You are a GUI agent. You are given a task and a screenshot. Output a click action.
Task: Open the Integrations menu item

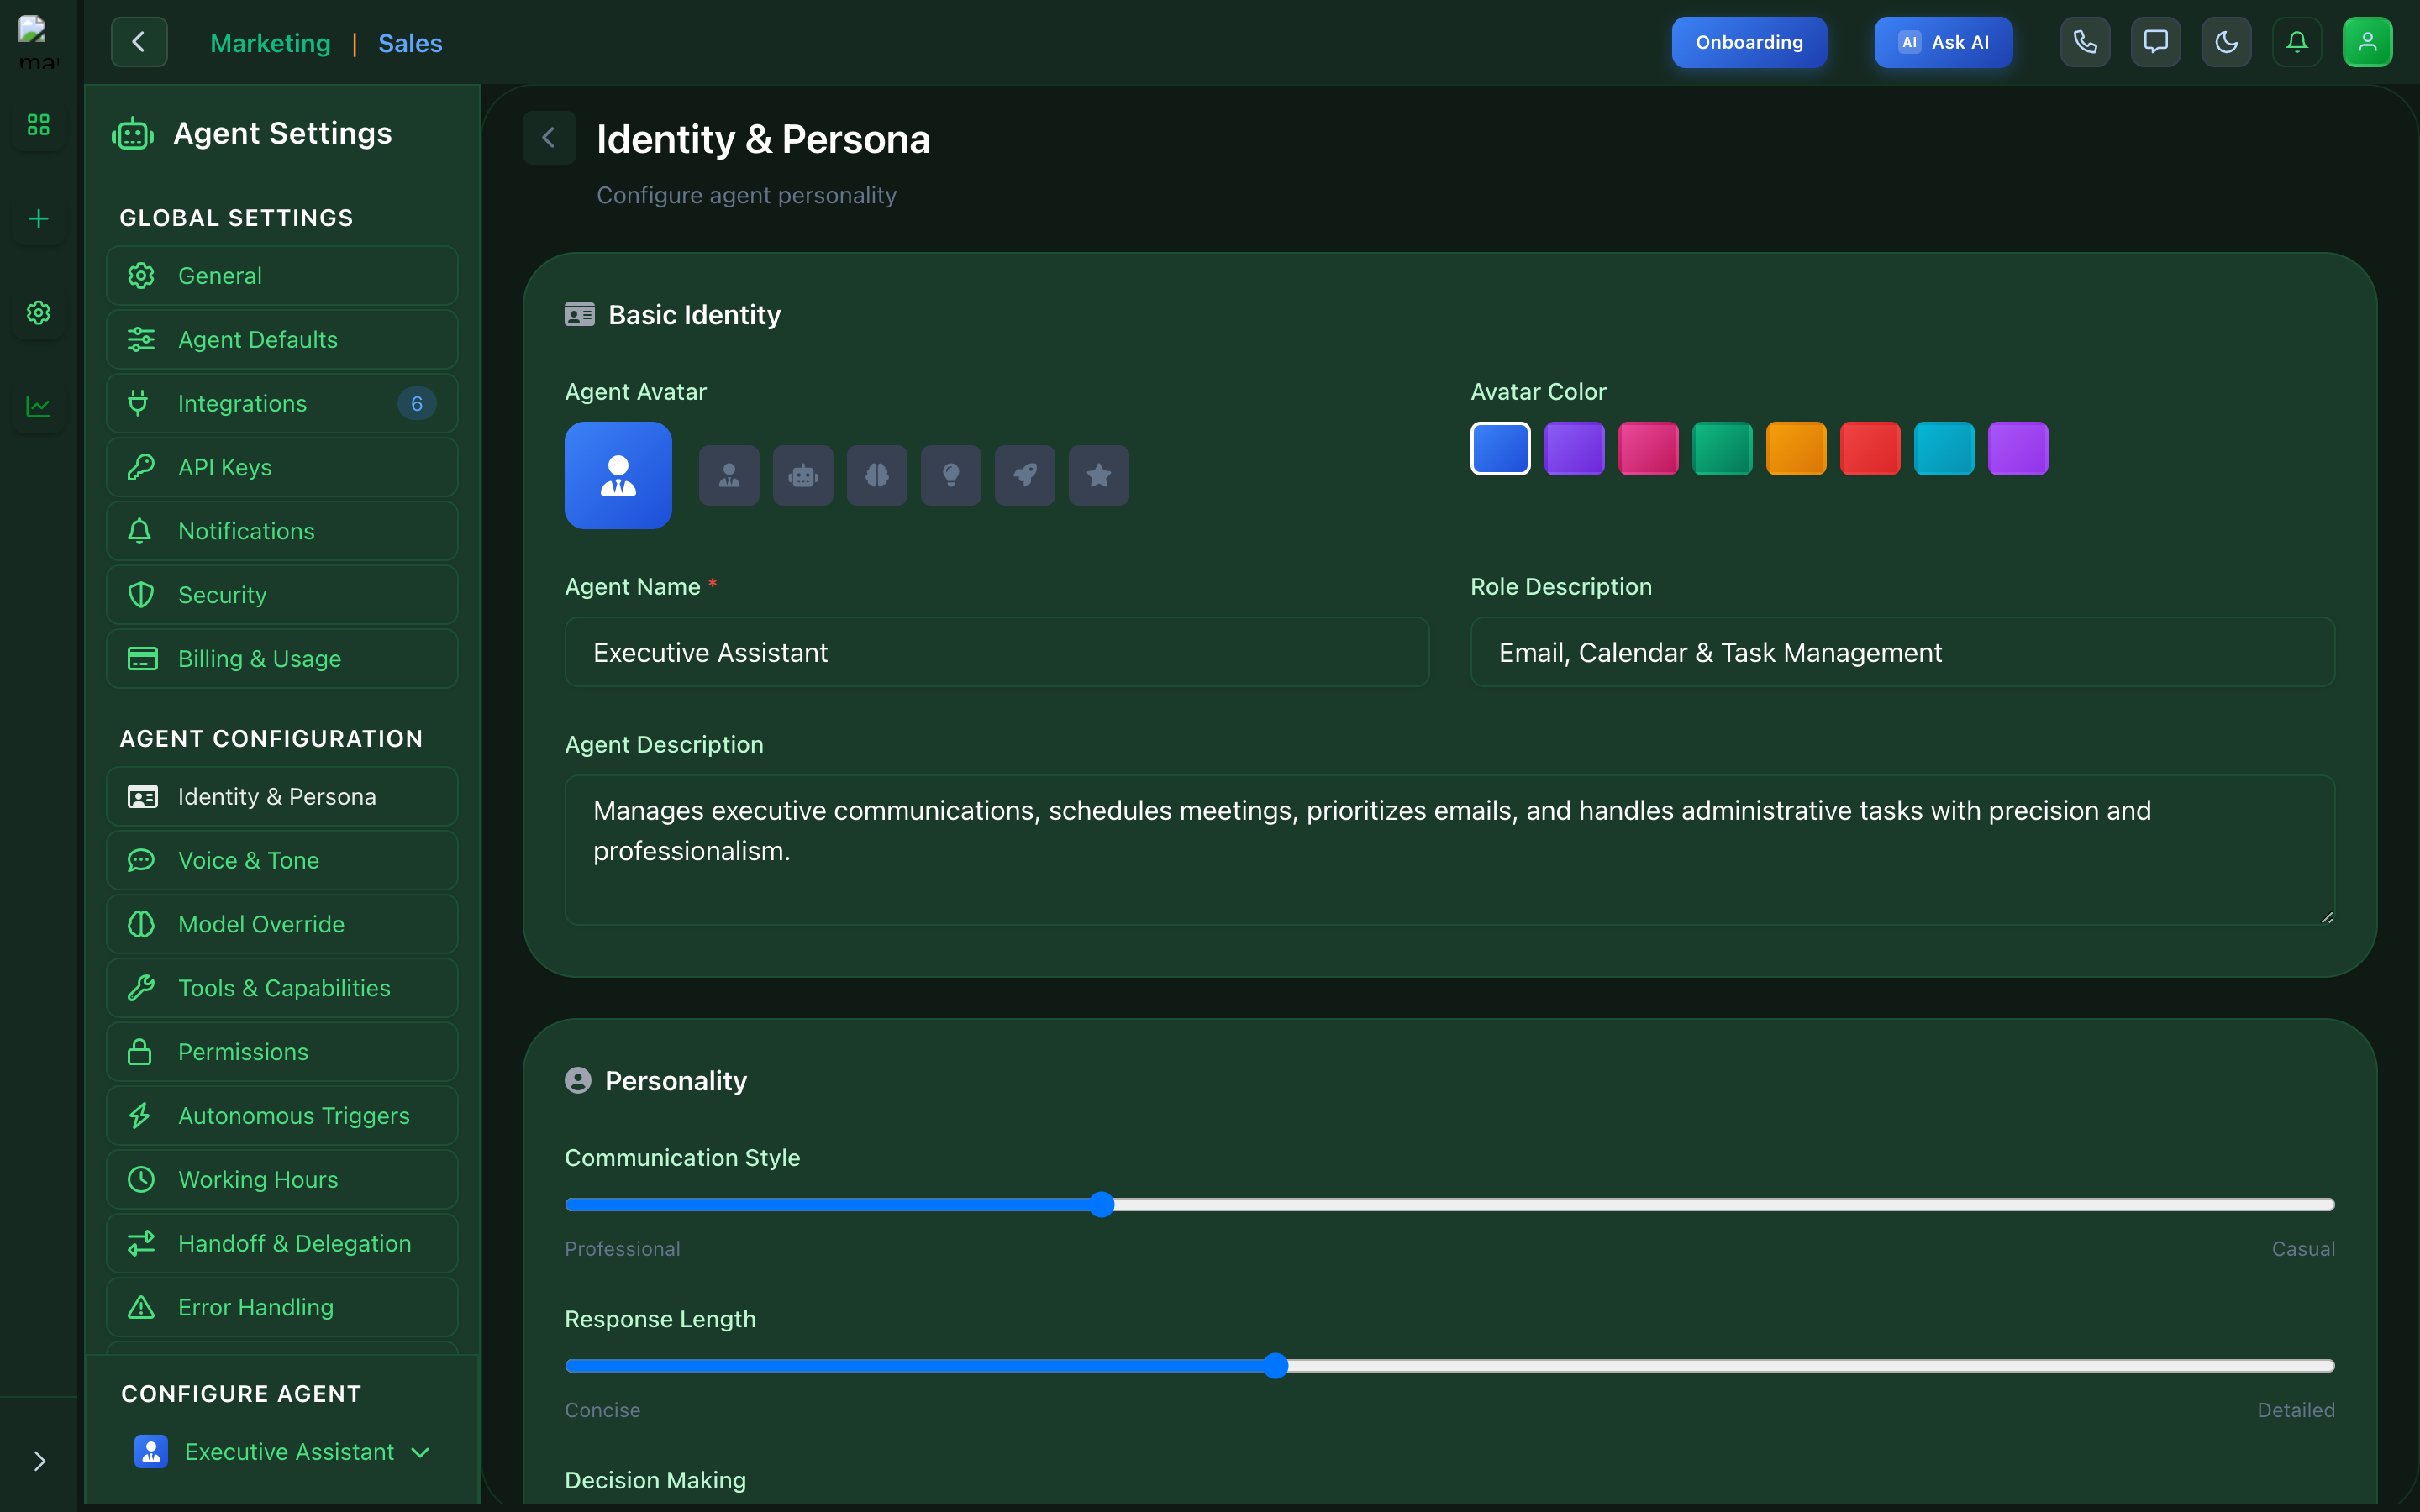point(282,403)
